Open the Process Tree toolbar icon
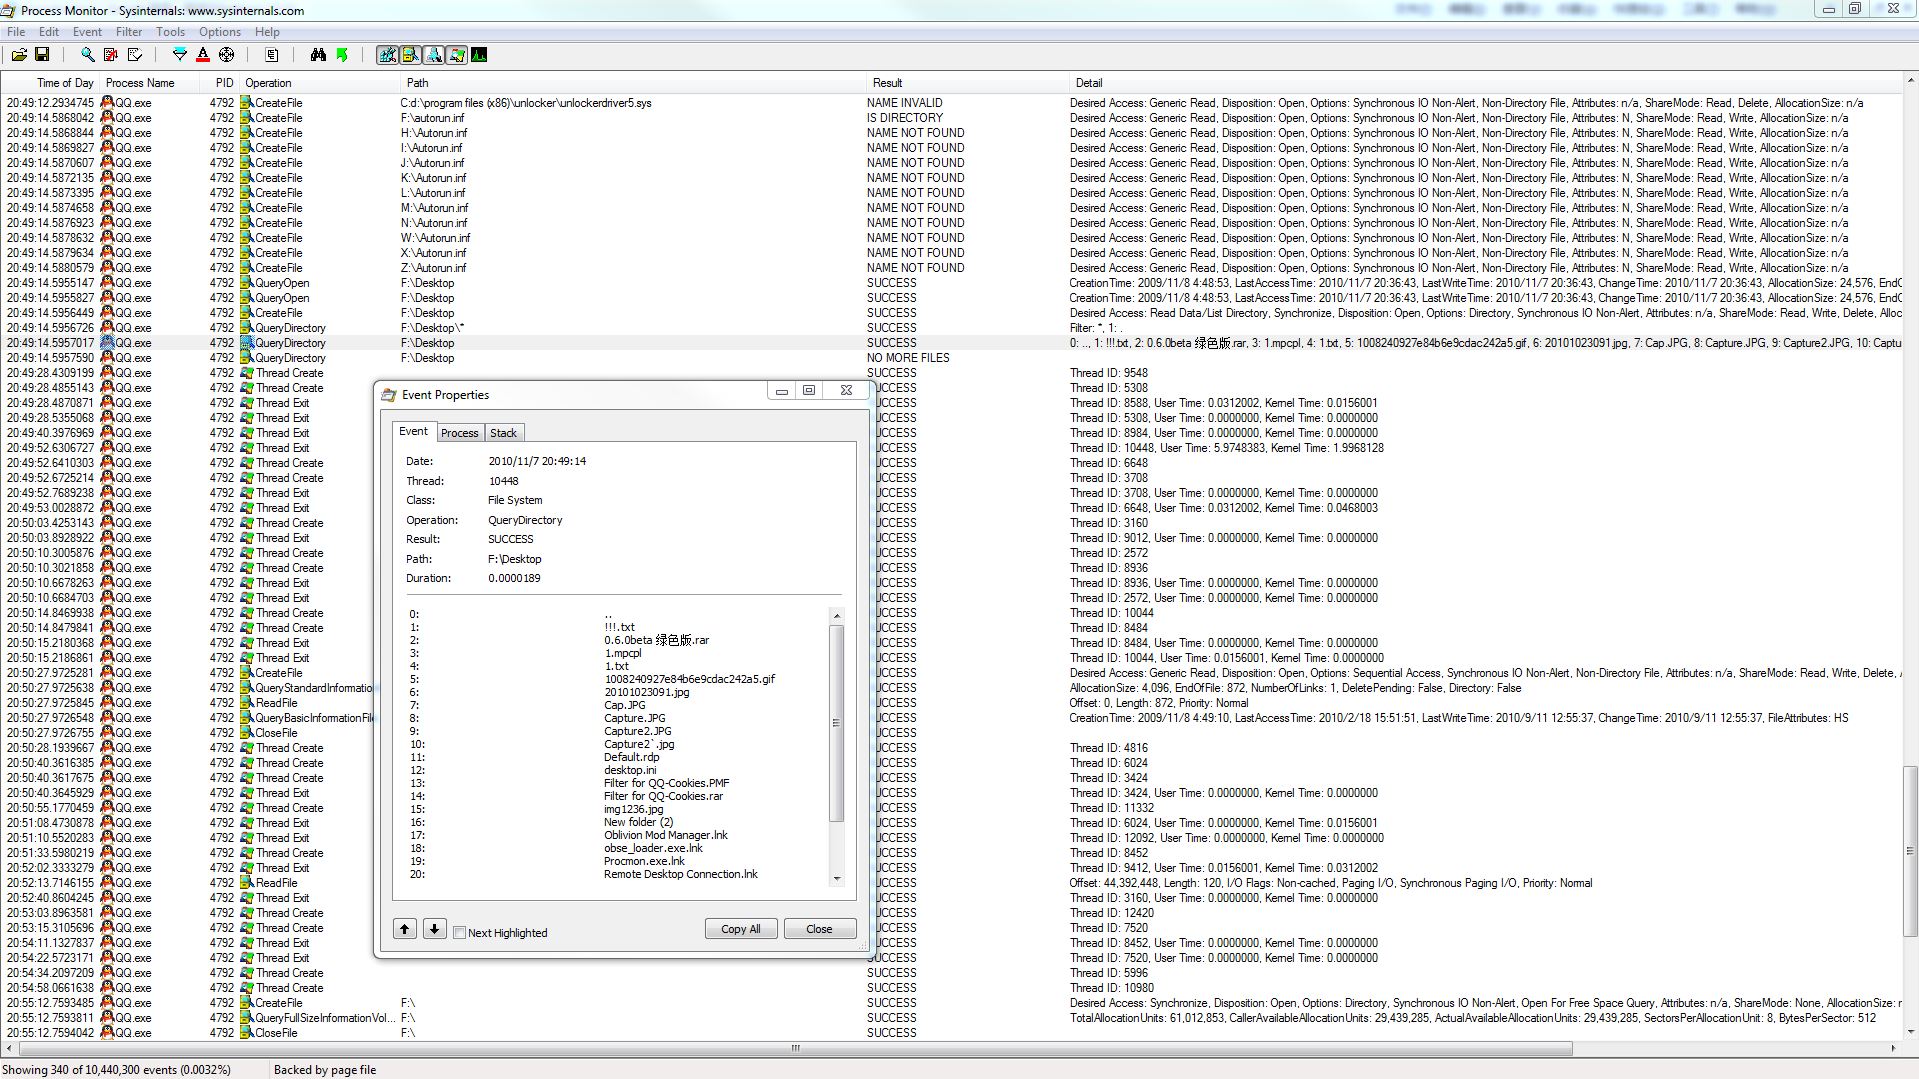 (x=271, y=55)
